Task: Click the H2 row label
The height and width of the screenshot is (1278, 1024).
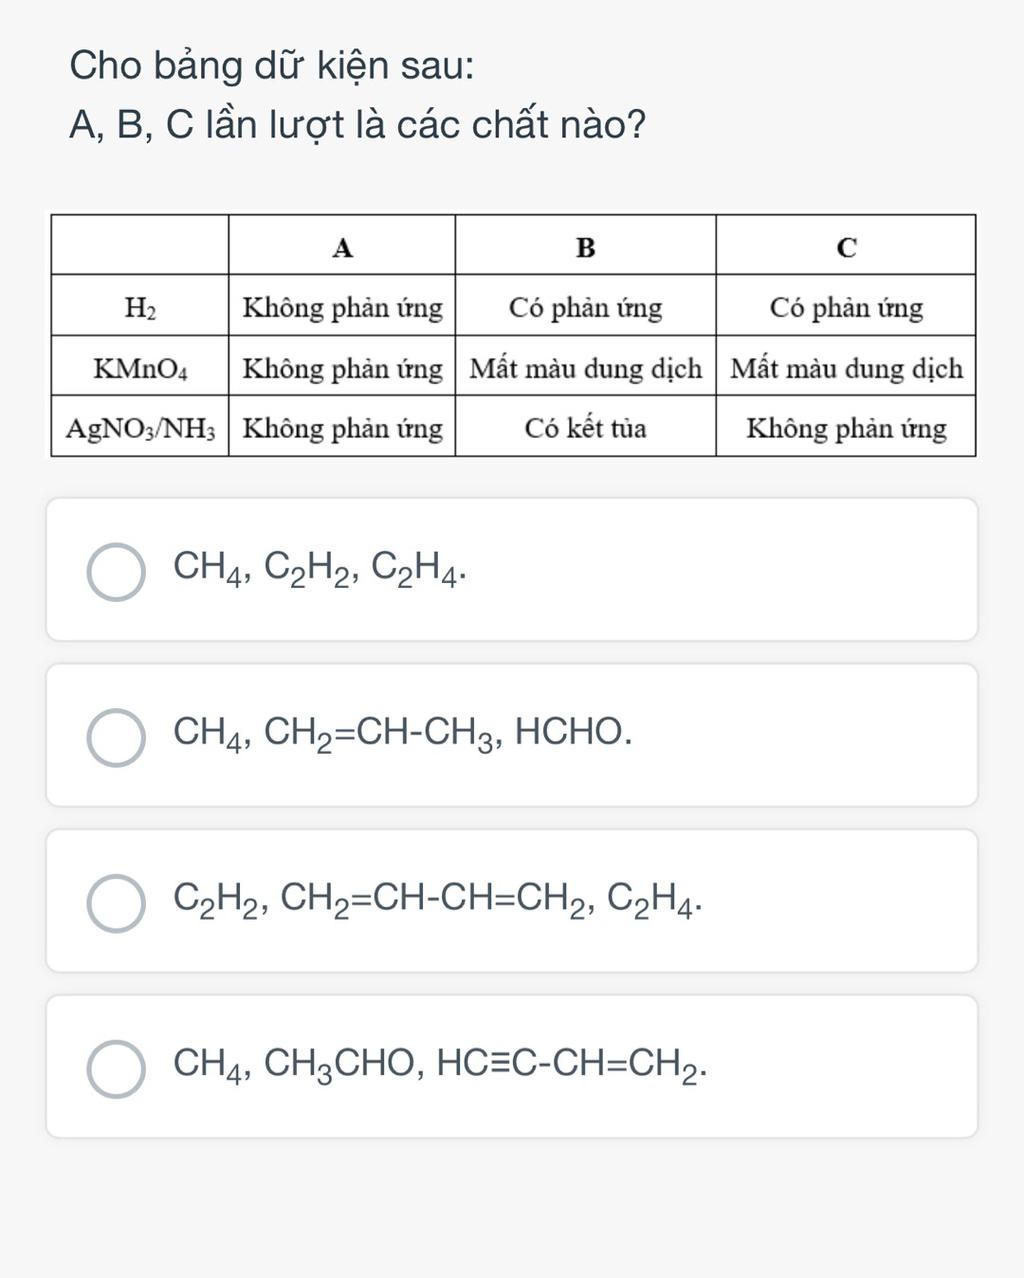Action: click(x=140, y=307)
